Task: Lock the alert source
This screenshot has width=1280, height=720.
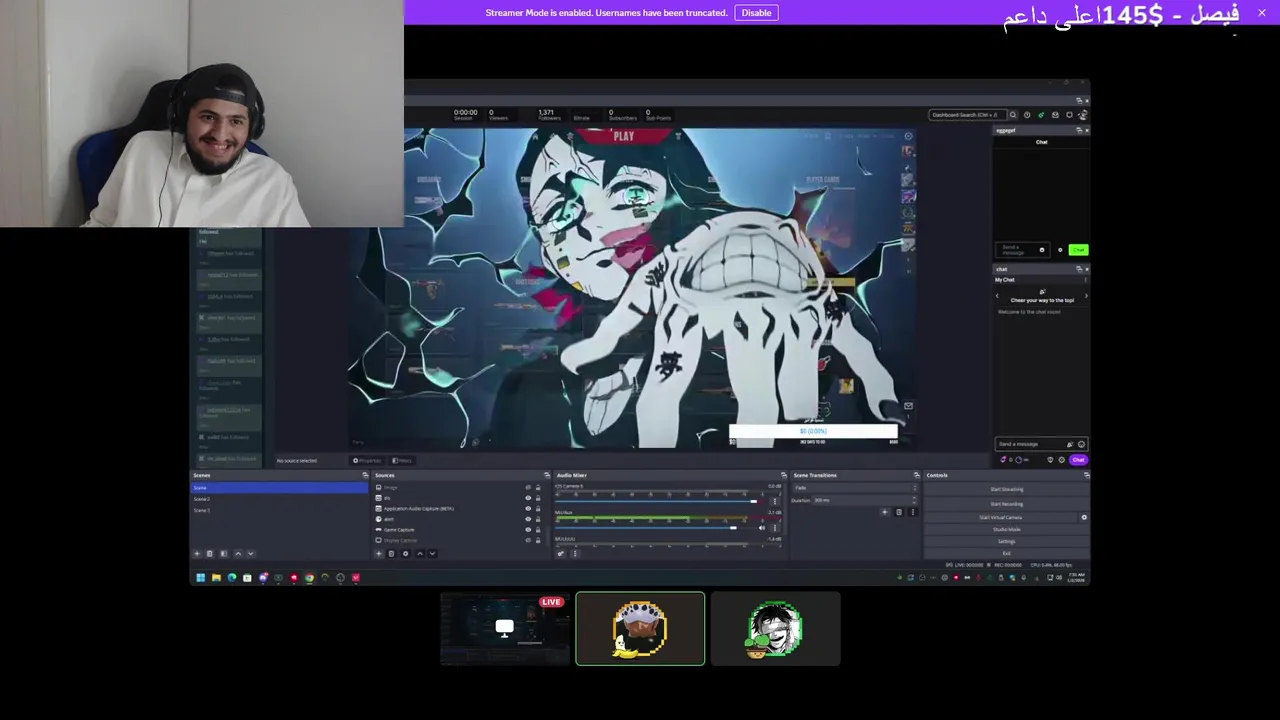Action: [538, 519]
